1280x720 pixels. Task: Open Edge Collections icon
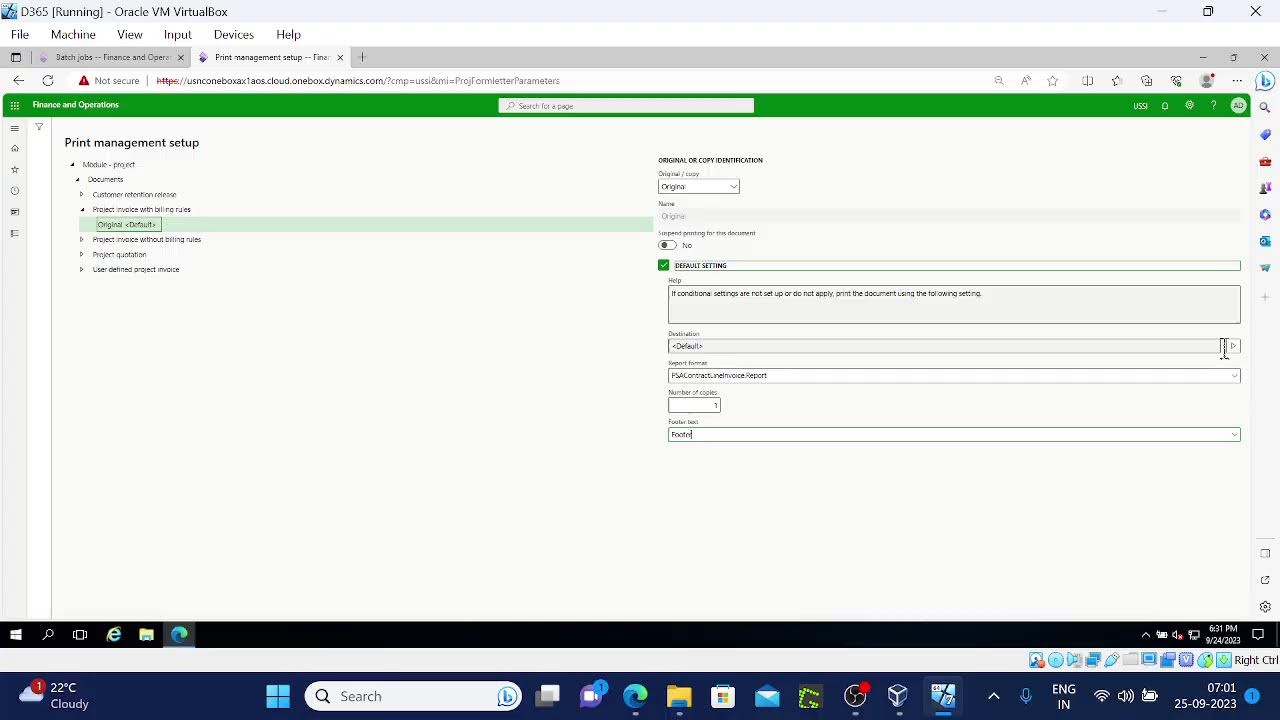pos(1146,81)
